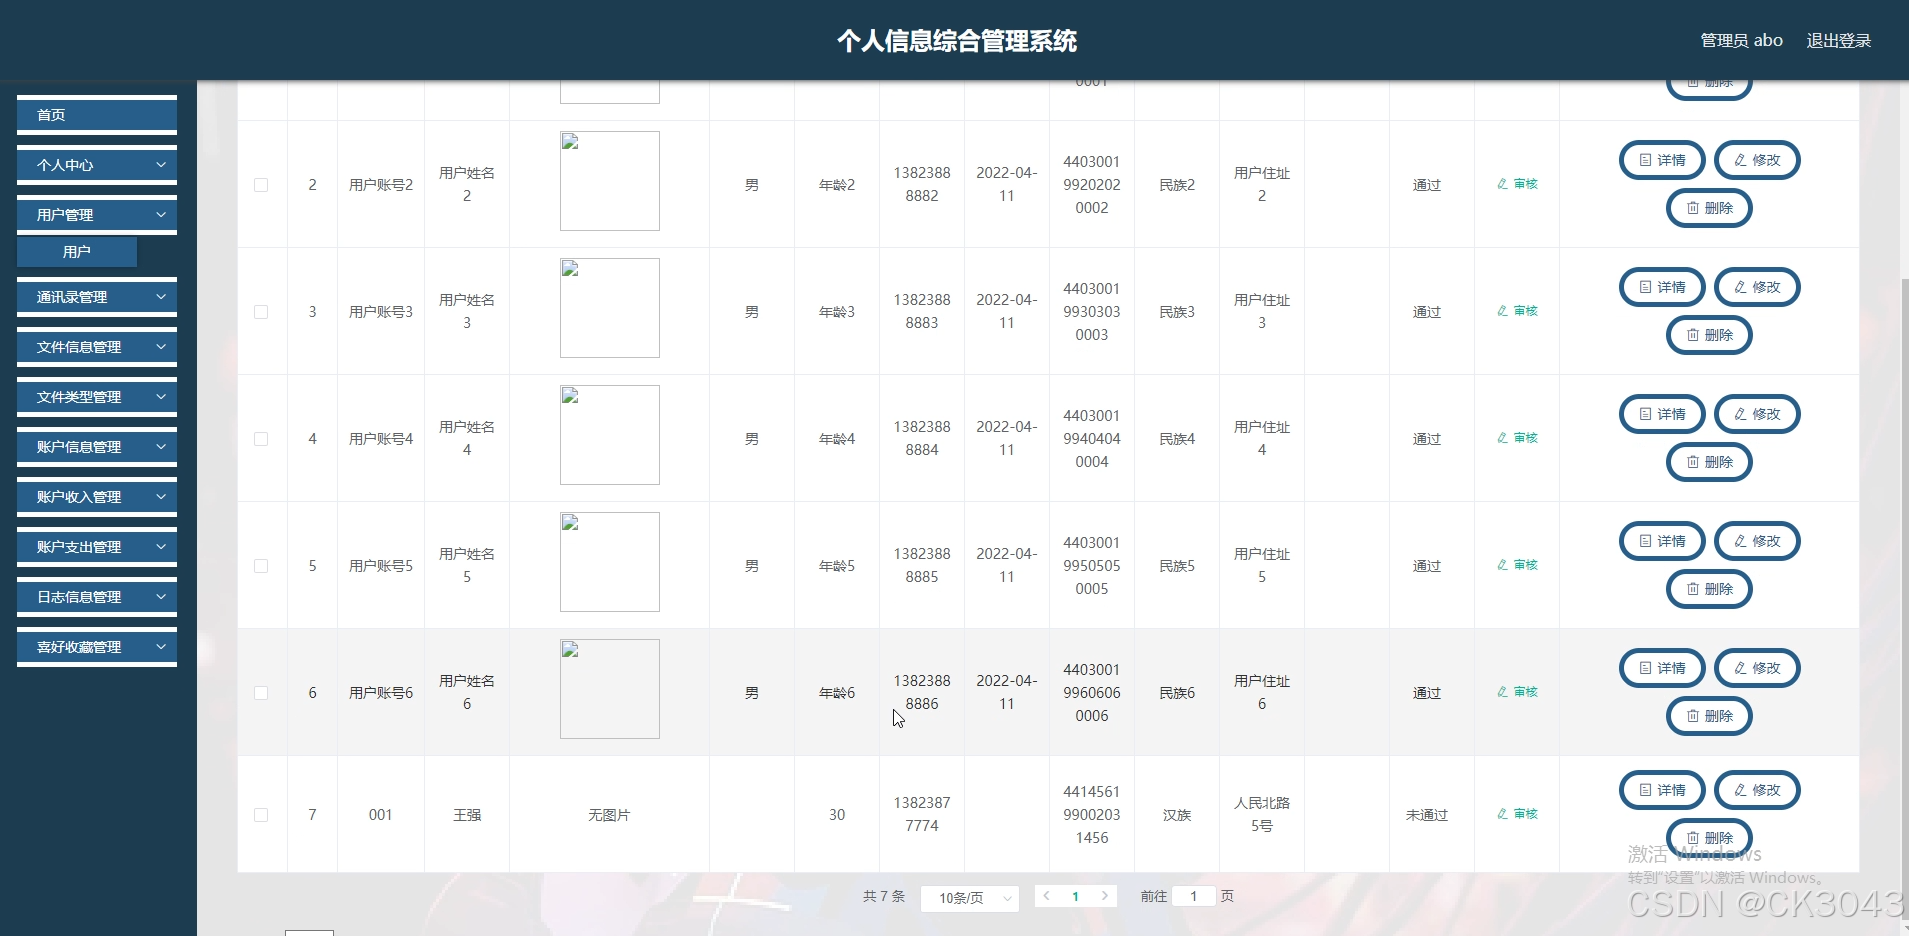Viewport: 1909px width, 936px height.
Task: Delete 用户账号3 with the 删除 button
Action: point(1709,335)
